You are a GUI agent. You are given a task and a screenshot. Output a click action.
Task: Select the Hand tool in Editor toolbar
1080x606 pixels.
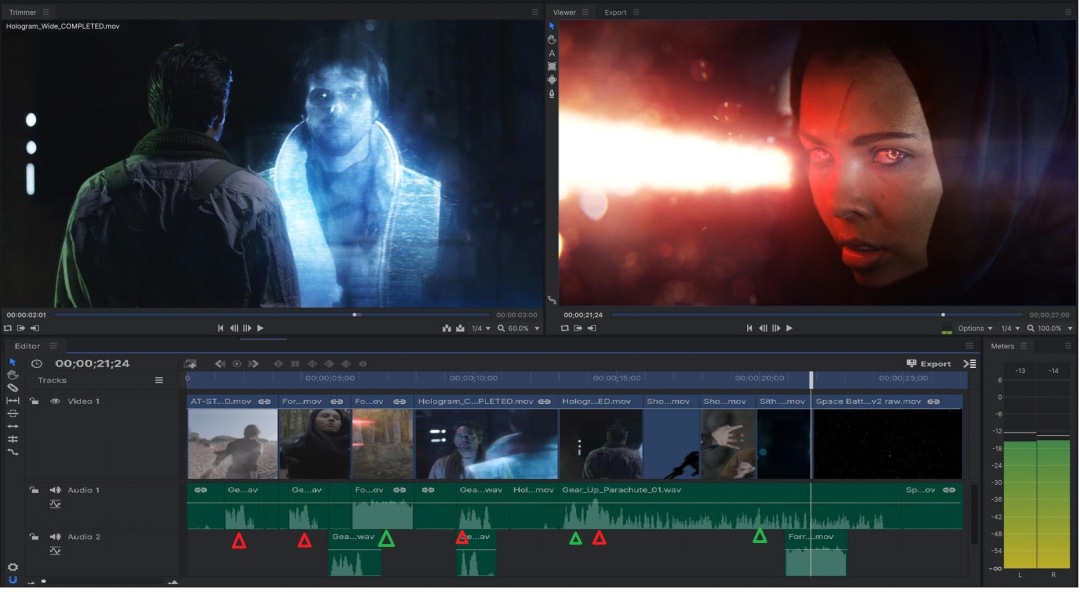12,375
